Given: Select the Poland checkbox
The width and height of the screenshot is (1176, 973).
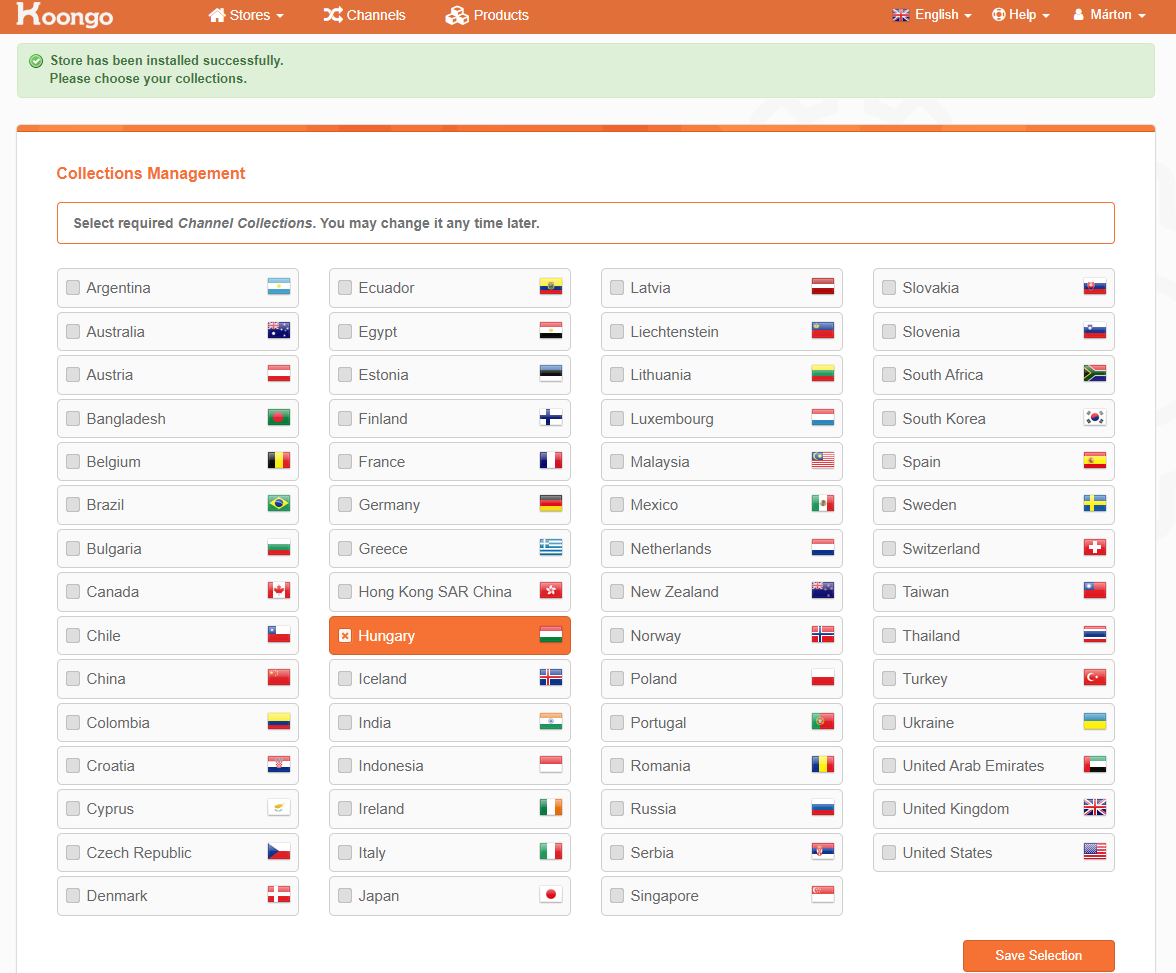Looking at the screenshot, I should click(x=616, y=679).
